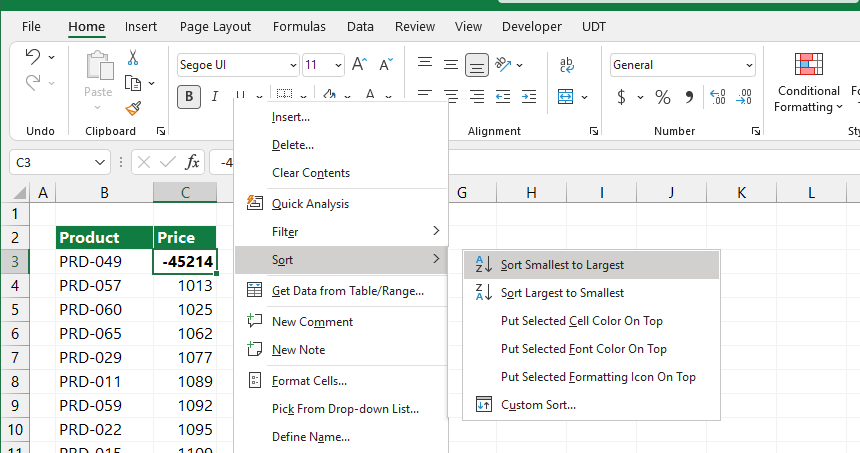
Task: Toggle Italic formatting button
Action: point(214,97)
